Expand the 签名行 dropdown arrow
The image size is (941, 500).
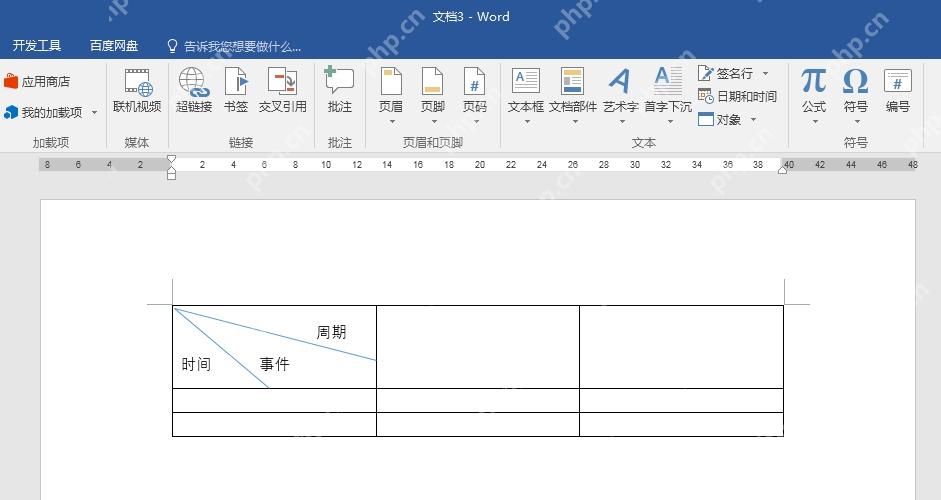click(765, 73)
